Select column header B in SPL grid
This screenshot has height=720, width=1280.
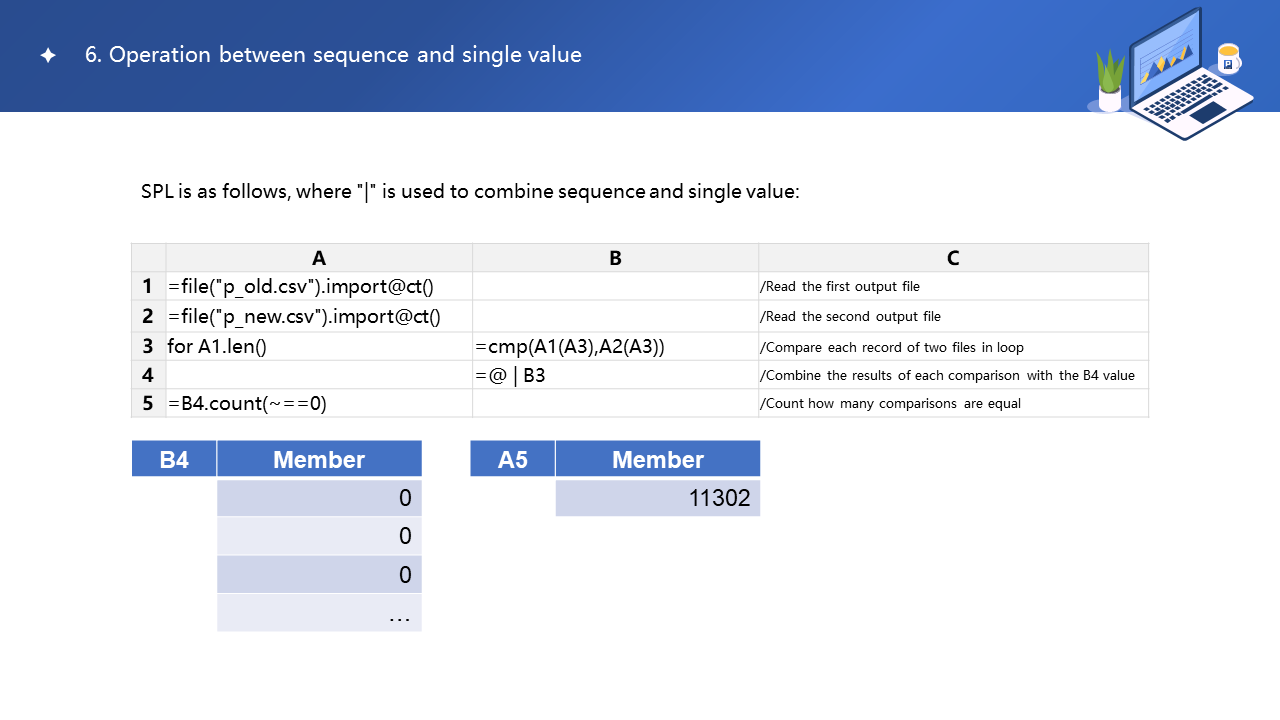coord(615,258)
